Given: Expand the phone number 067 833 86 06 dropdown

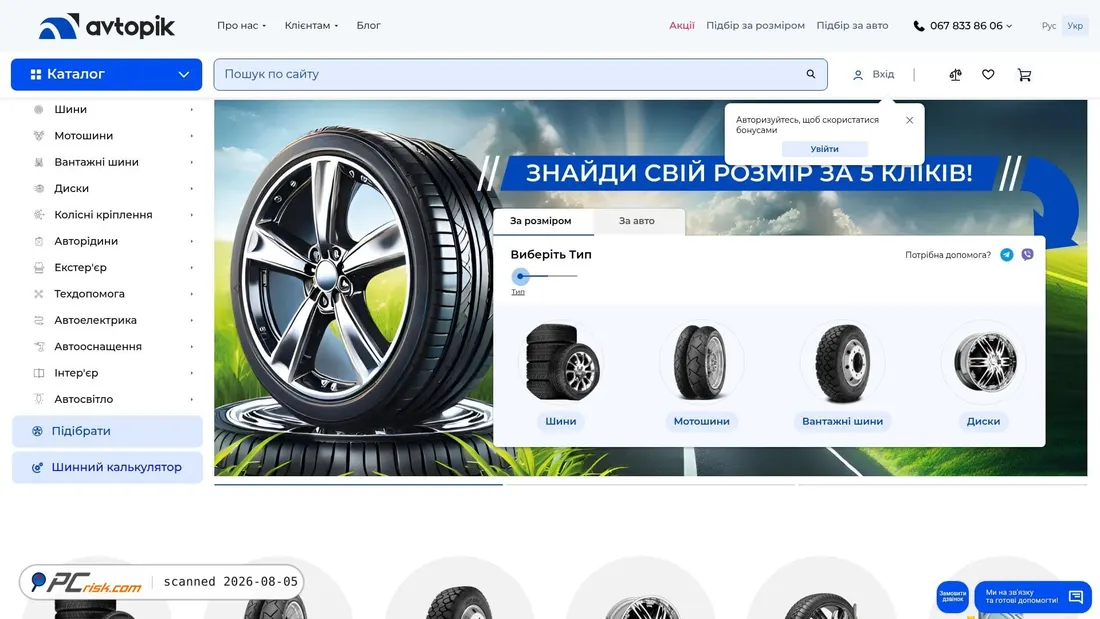Looking at the screenshot, I should pos(1009,26).
